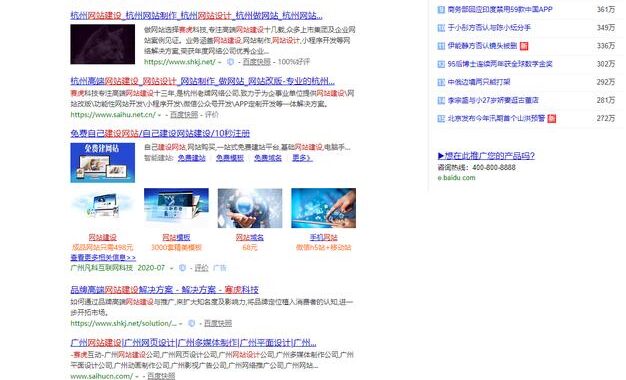Open 百度快照 for the shkj.net result
The height and width of the screenshot is (380, 626).
[x=257, y=62]
